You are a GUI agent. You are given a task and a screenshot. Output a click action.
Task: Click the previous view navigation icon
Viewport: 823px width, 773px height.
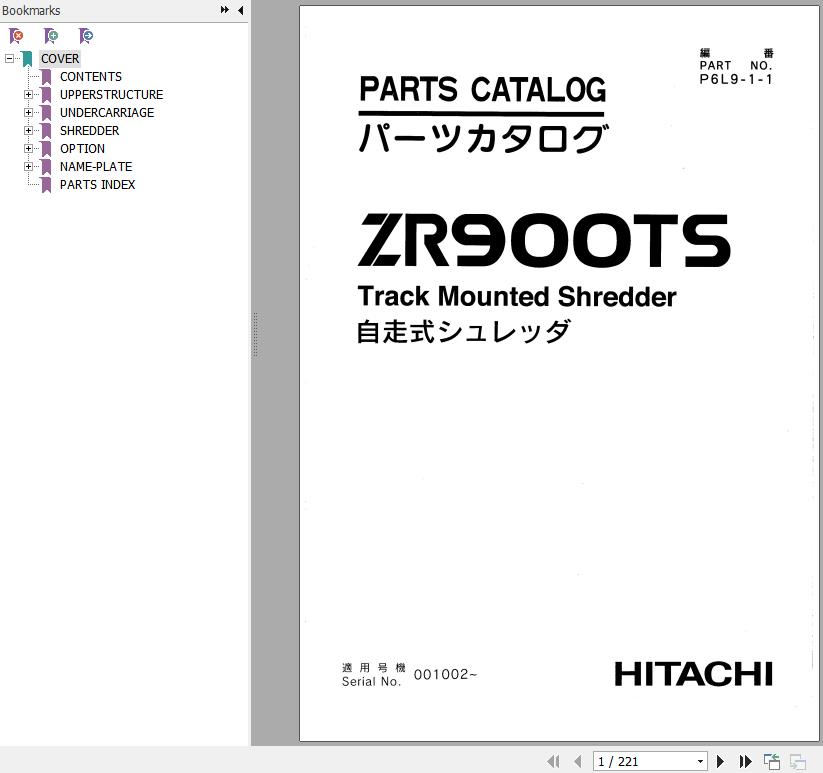pos(772,761)
